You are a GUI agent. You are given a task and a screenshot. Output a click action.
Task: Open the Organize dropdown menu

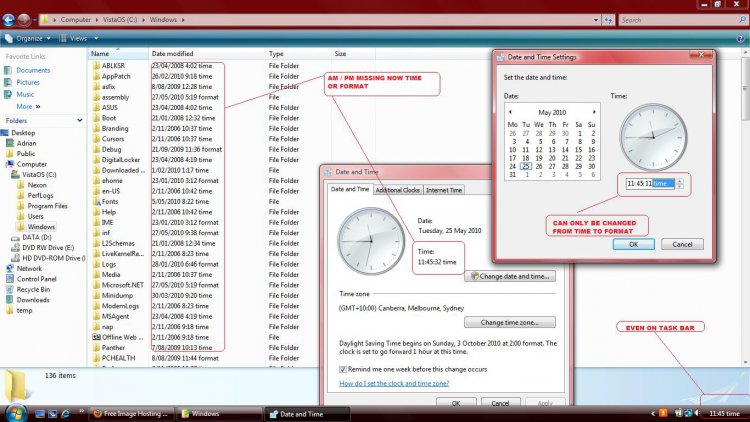click(x=28, y=39)
